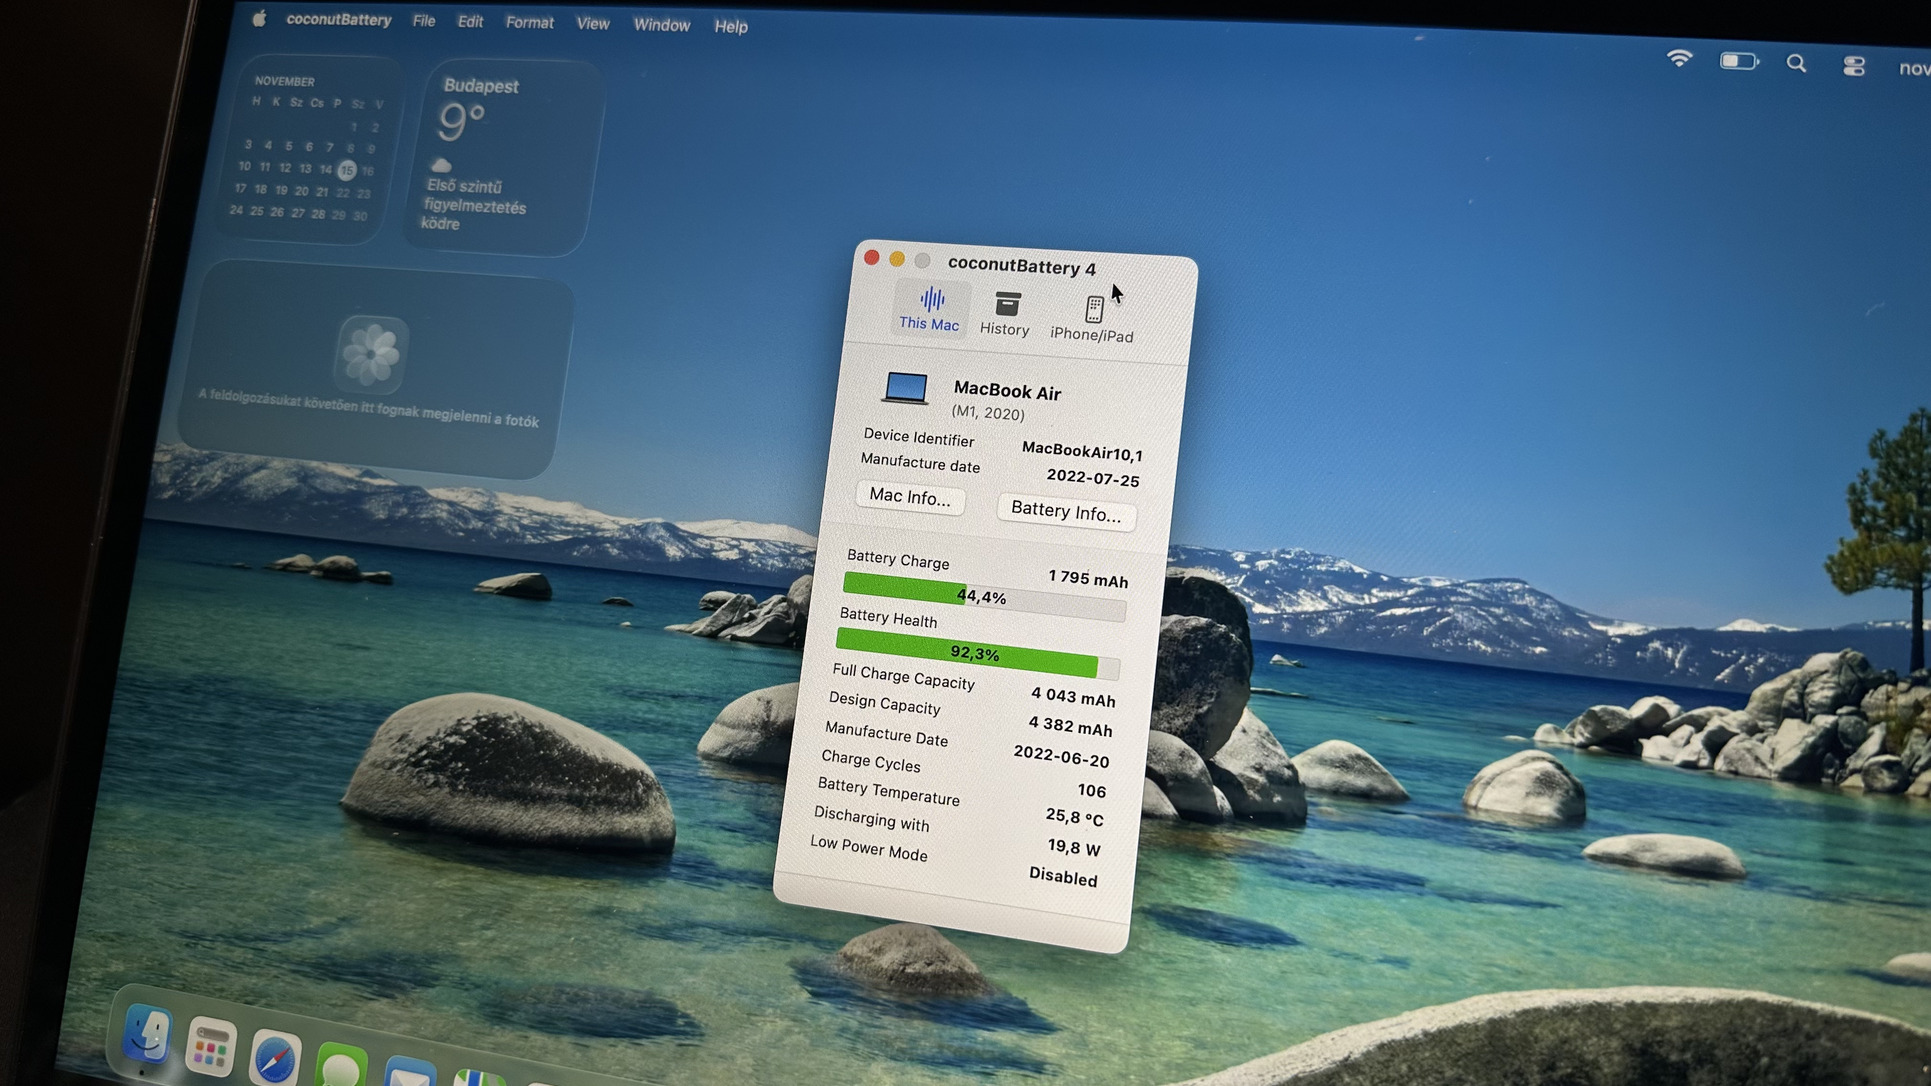The width and height of the screenshot is (1931, 1086).
Task: Open the Apple menu
Action: pyautogui.click(x=259, y=18)
